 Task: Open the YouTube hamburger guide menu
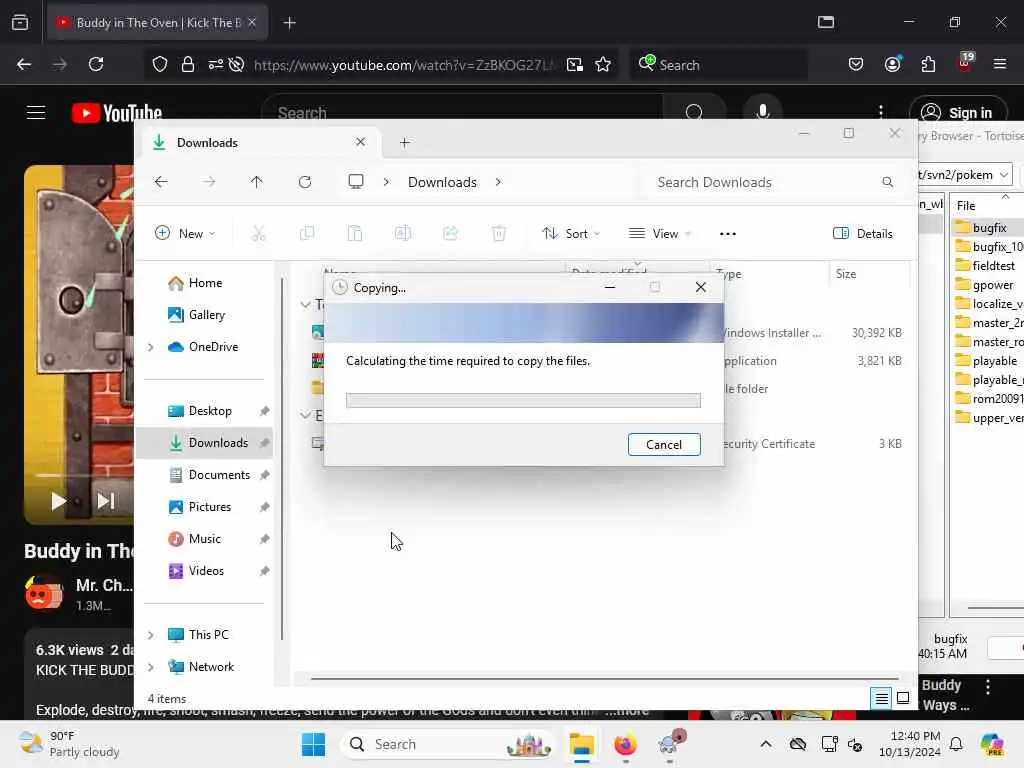tap(36, 113)
